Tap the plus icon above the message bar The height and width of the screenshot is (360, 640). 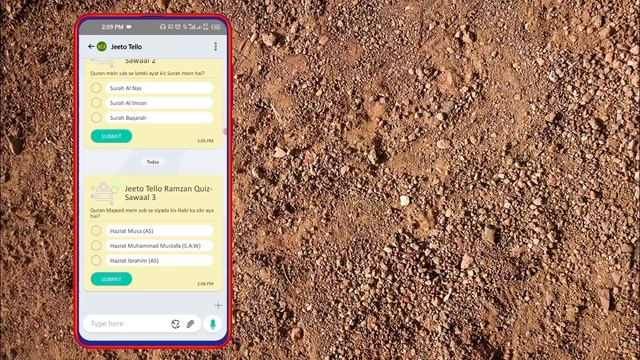point(218,305)
